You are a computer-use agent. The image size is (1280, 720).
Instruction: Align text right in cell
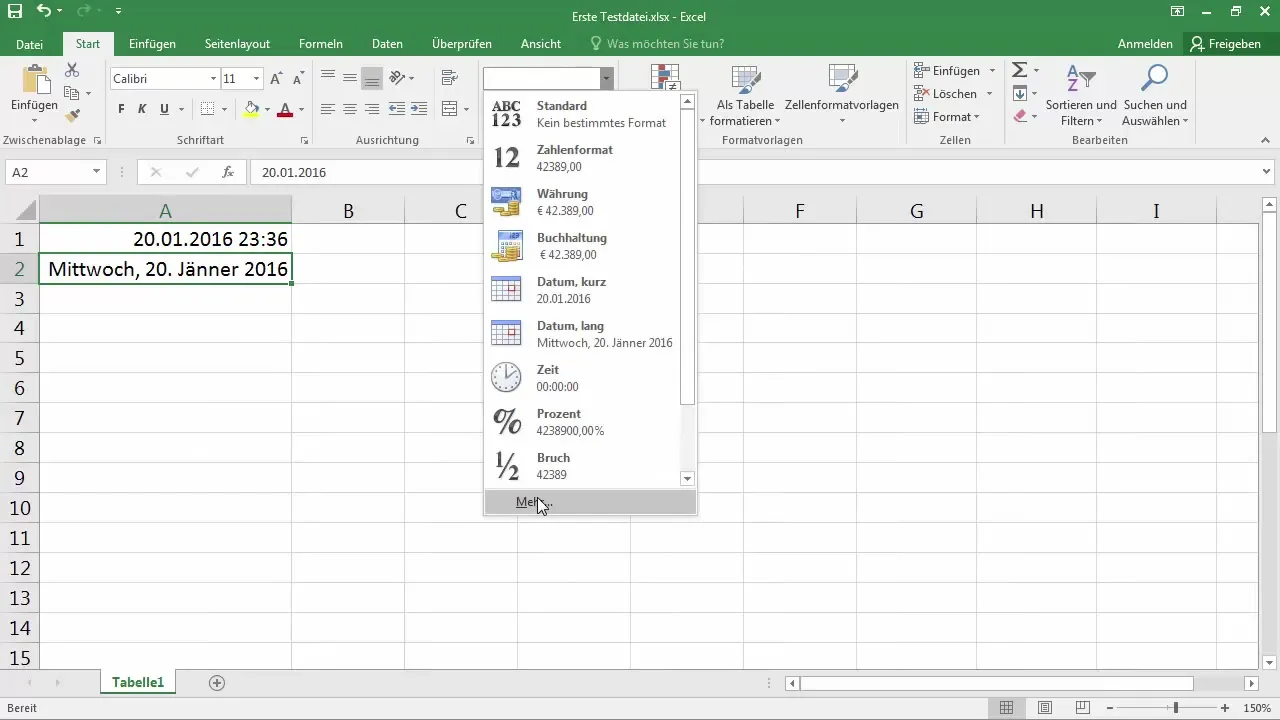coord(371,109)
